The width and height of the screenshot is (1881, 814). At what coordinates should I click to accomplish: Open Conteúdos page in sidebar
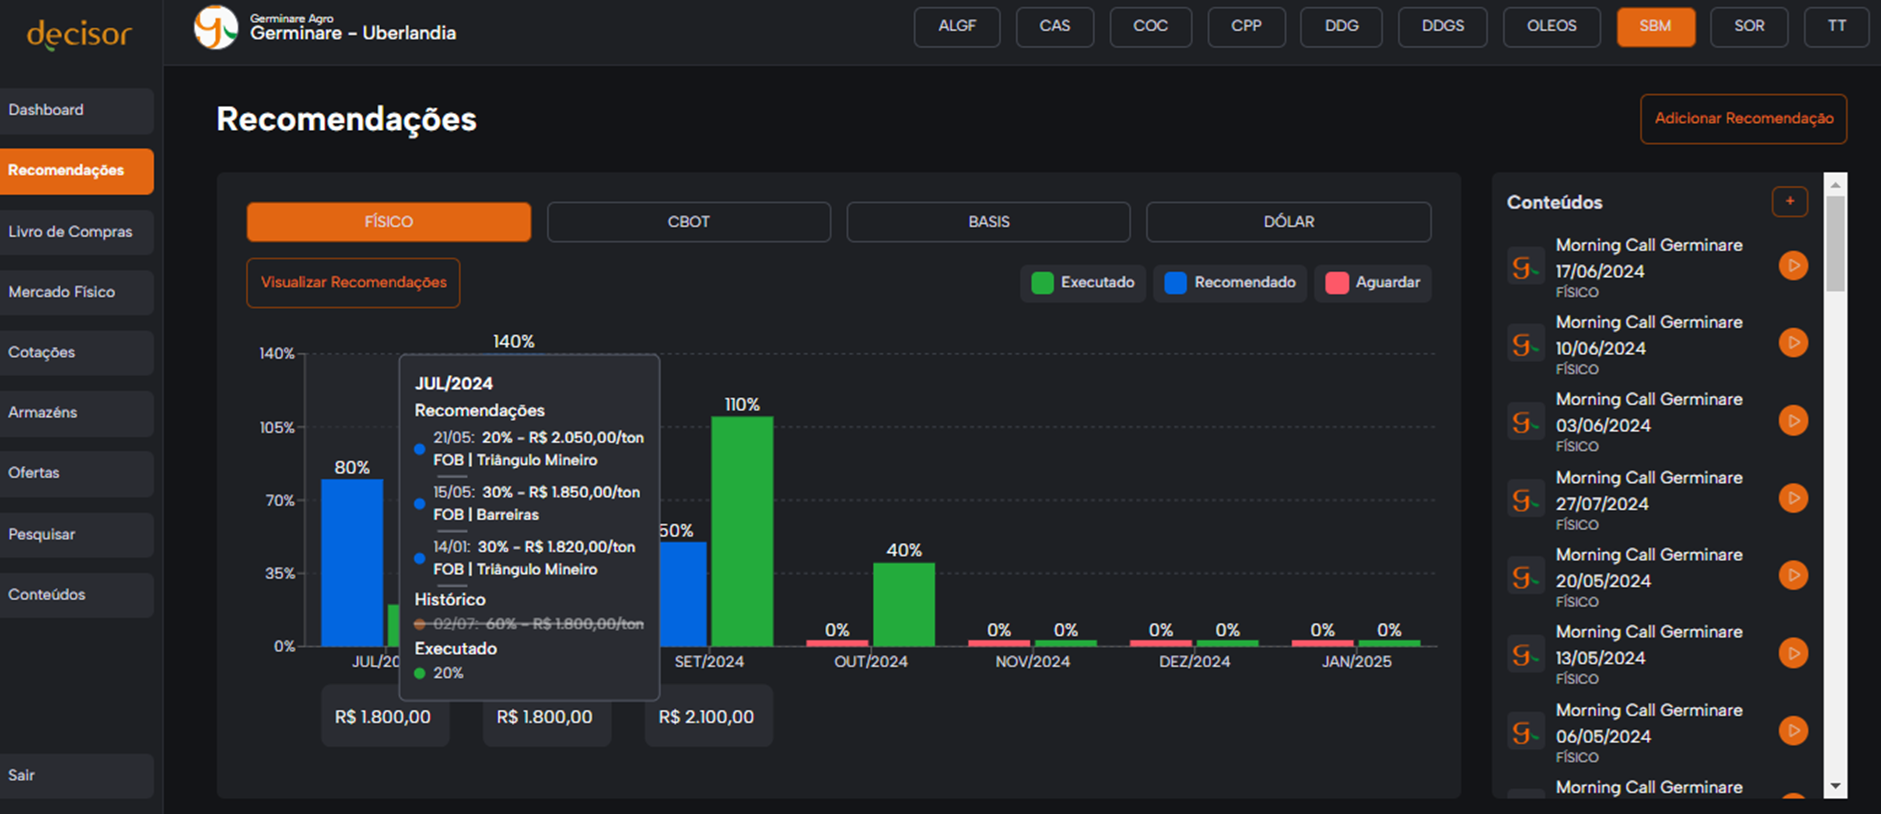pos(77,595)
